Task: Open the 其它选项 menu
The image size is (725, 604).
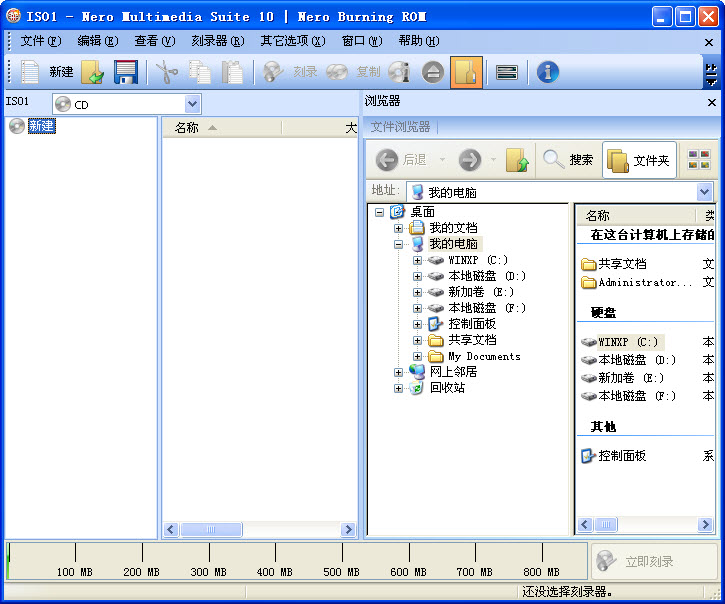Action: point(292,41)
